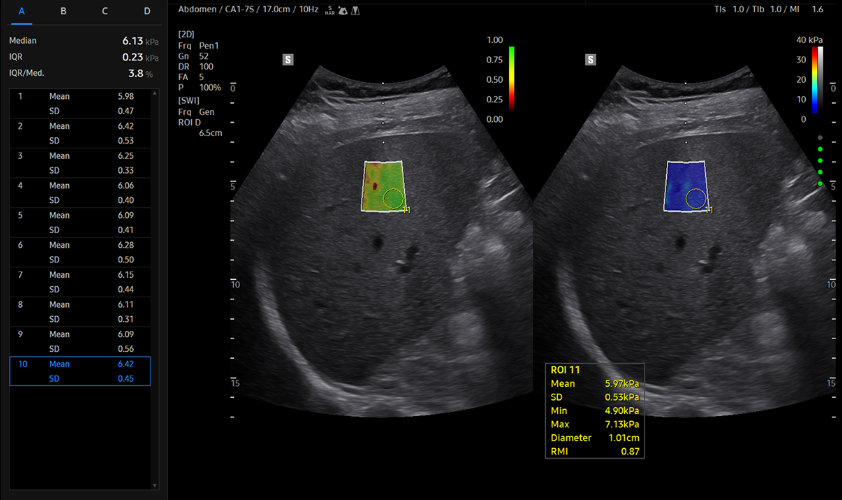Click the lowest green indicator dot on the right
This screenshot has width=842, height=500.
(820, 183)
